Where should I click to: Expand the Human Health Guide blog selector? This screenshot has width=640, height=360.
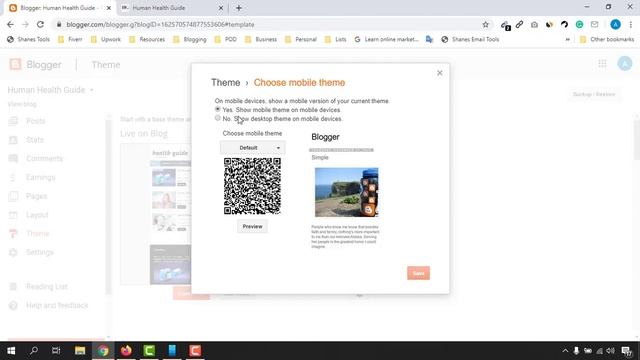(x=91, y=90)
